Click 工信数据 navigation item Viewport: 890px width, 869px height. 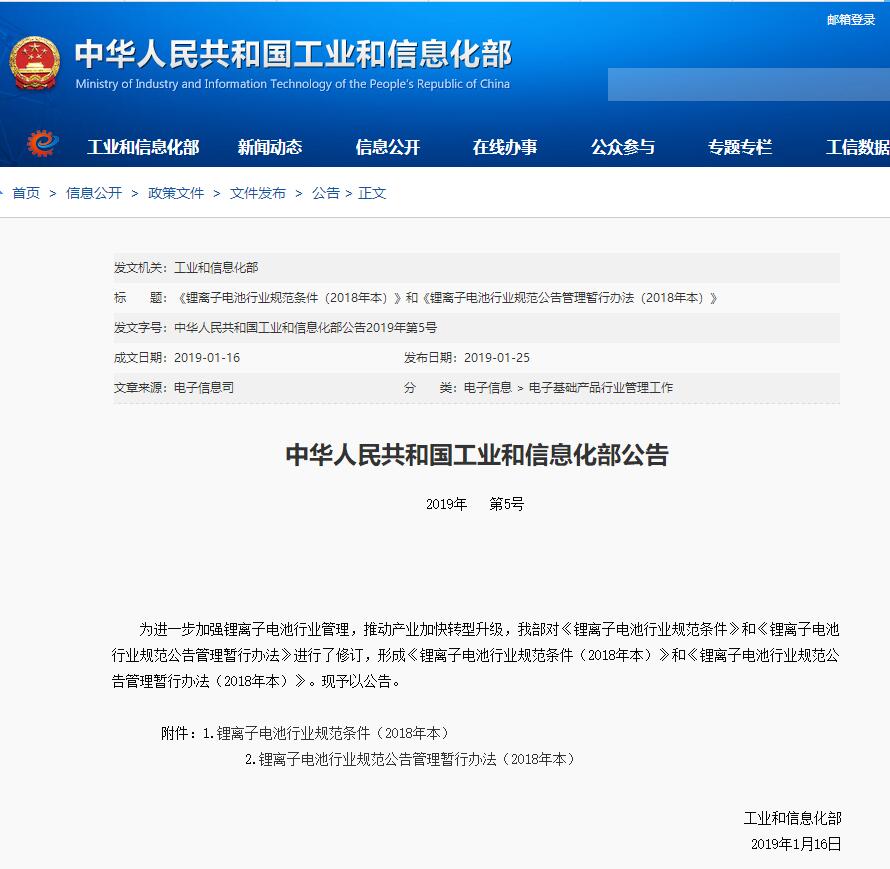(857, 147)
